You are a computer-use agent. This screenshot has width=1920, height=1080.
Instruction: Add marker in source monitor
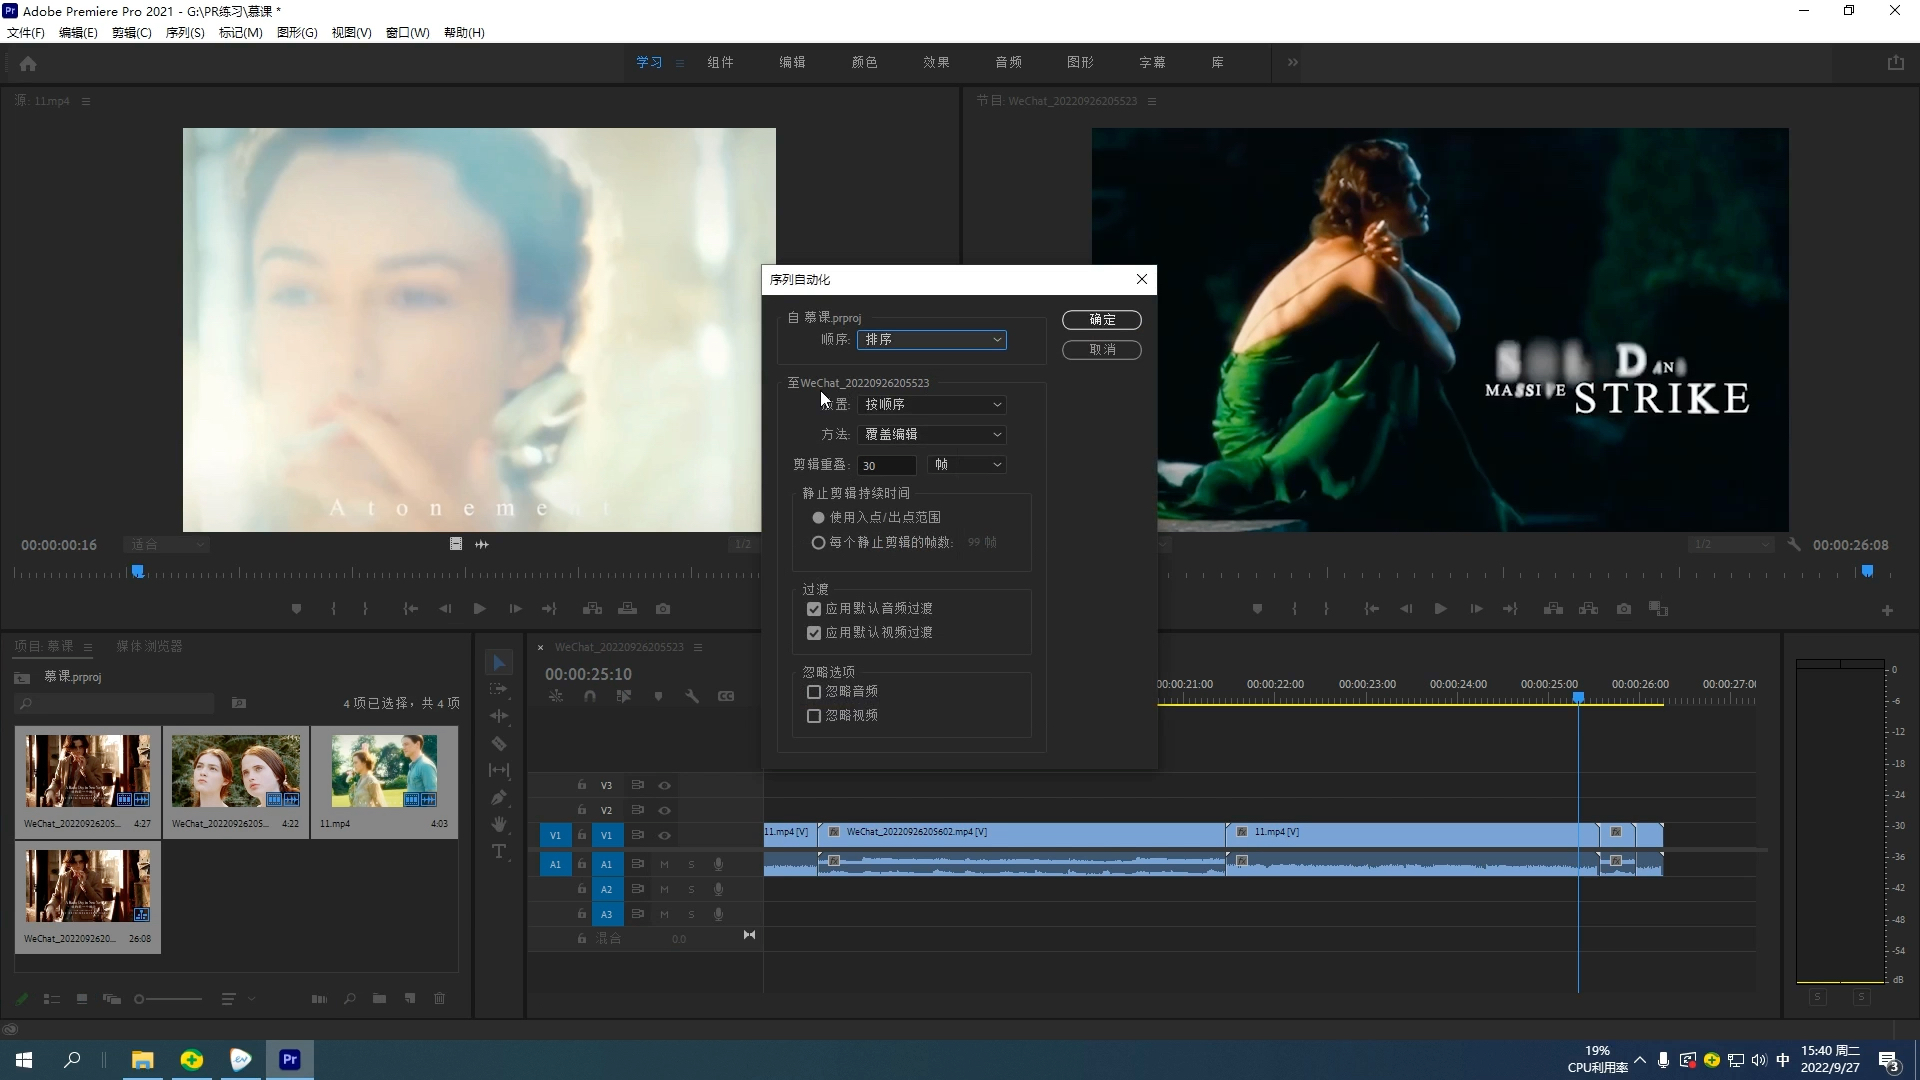coord(296,609)
